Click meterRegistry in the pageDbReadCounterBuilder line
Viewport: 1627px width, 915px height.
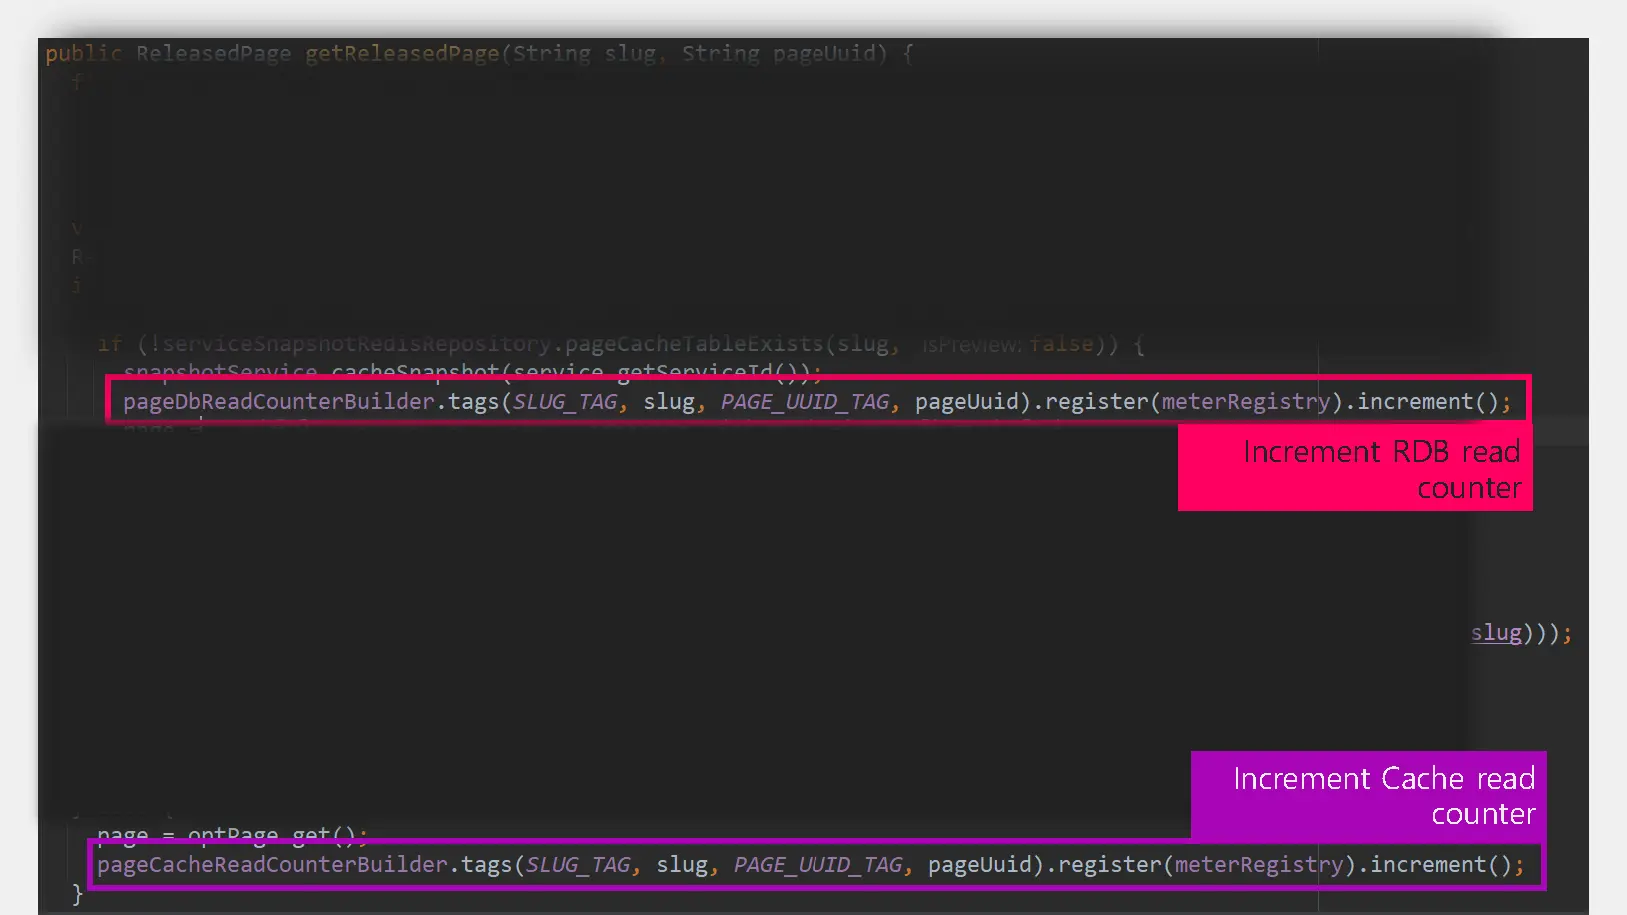point(1245,402)
